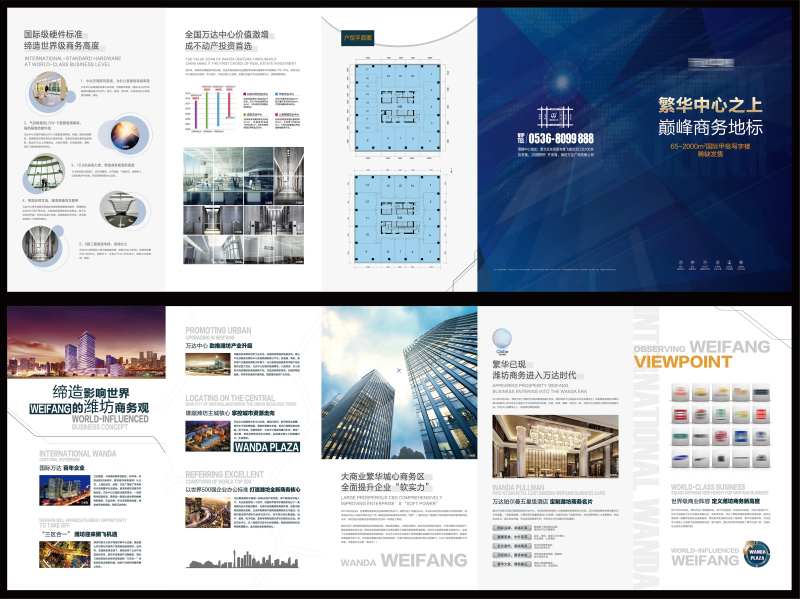Select the "WORLD-CLASS BUSINESS" heading
This screenshot has height=599, width=800.
click(708, 487)
